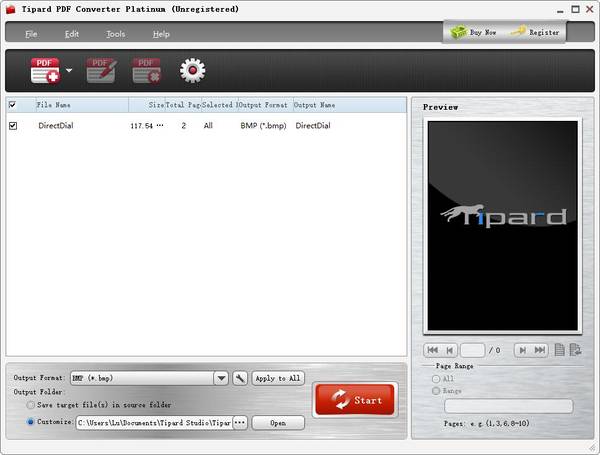Click the File Name column header
600x455 pixels.
[x=82, y=105]
